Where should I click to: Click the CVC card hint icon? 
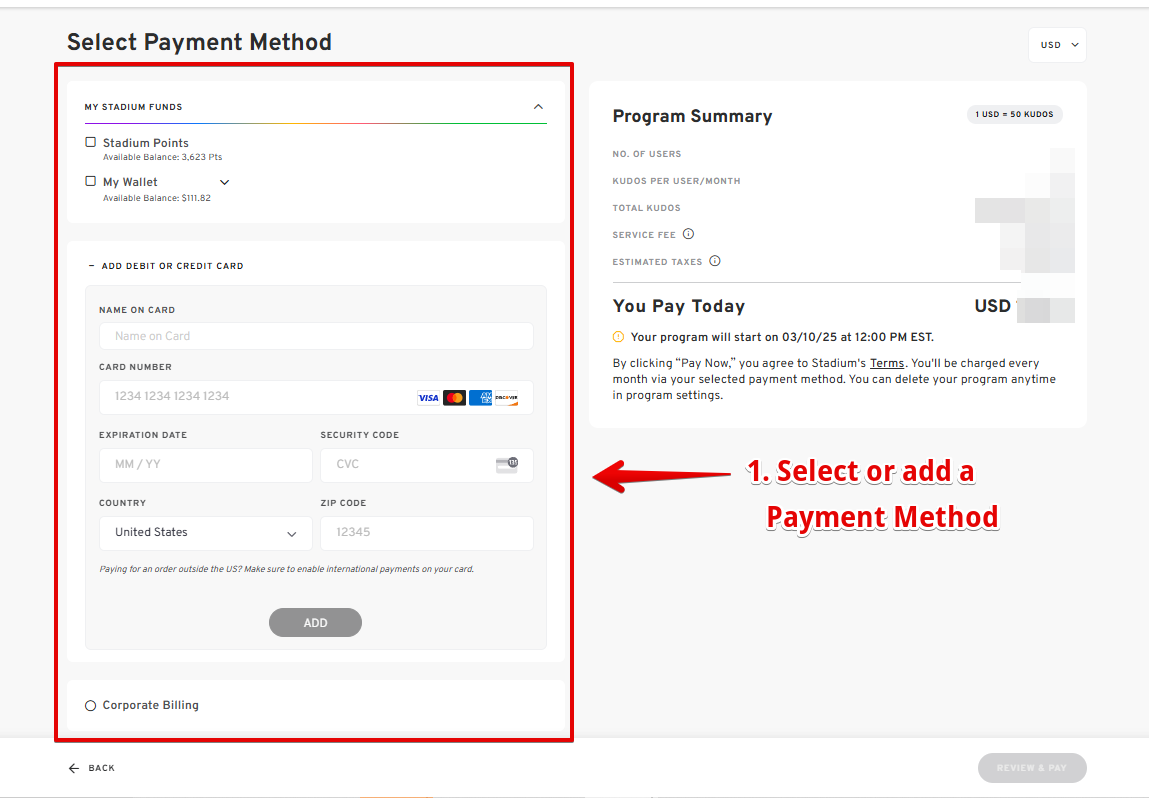tap(507, 464)
